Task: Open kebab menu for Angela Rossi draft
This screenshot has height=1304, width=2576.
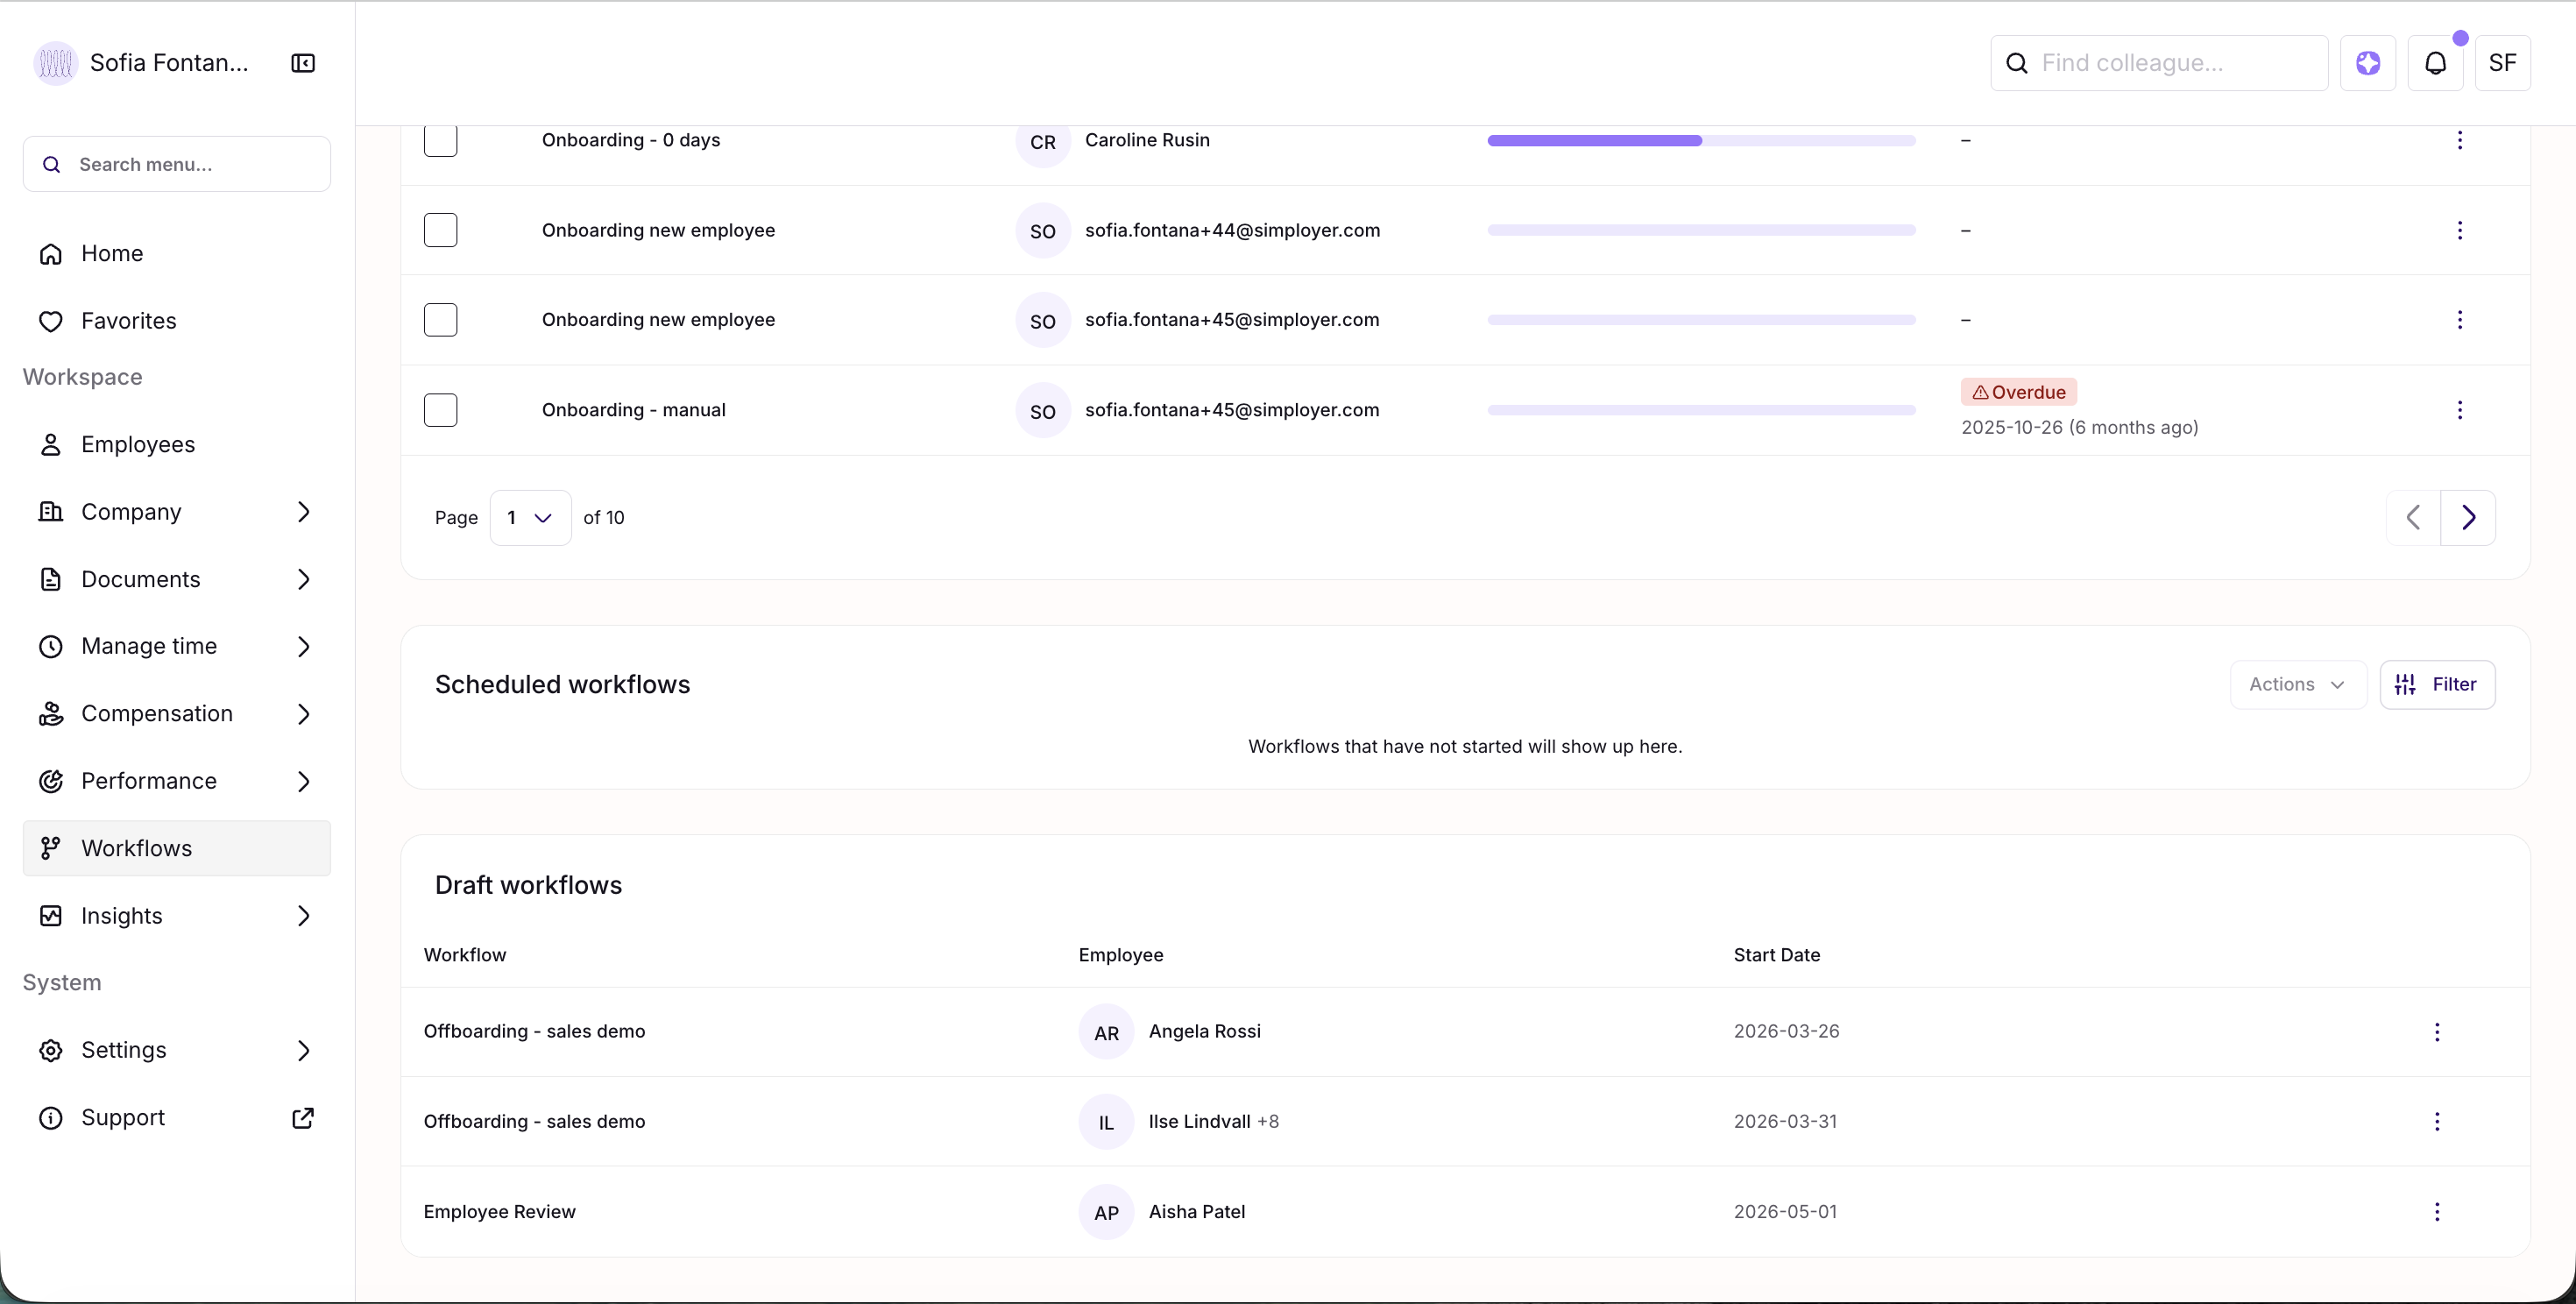Action: click(x=2436, y=1032)
